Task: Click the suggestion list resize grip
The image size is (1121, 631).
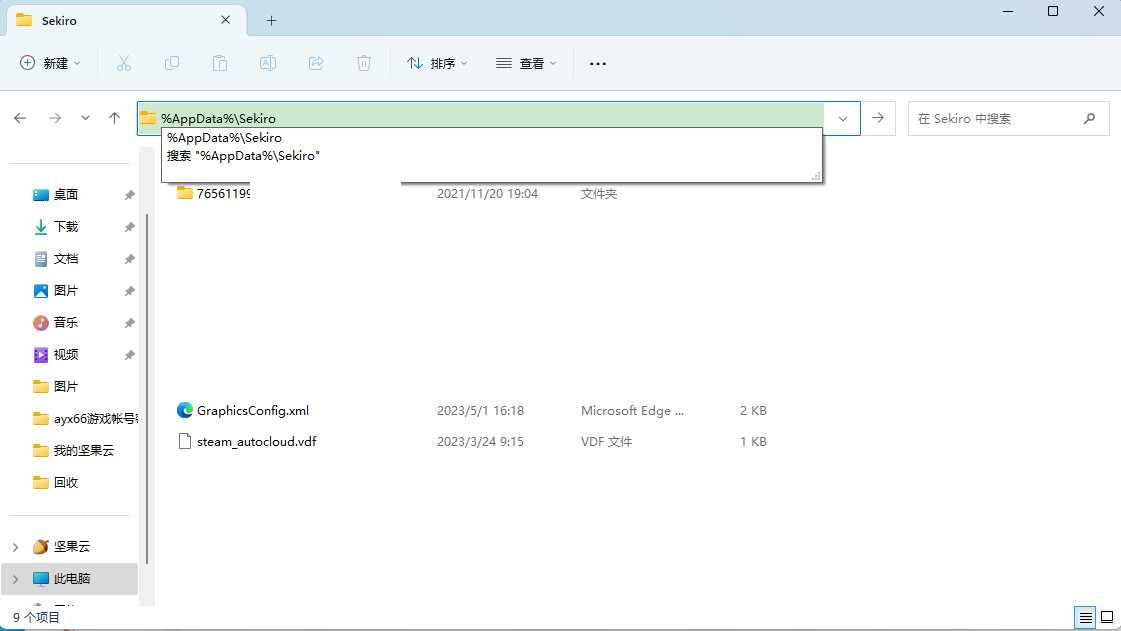Action: 816,176
